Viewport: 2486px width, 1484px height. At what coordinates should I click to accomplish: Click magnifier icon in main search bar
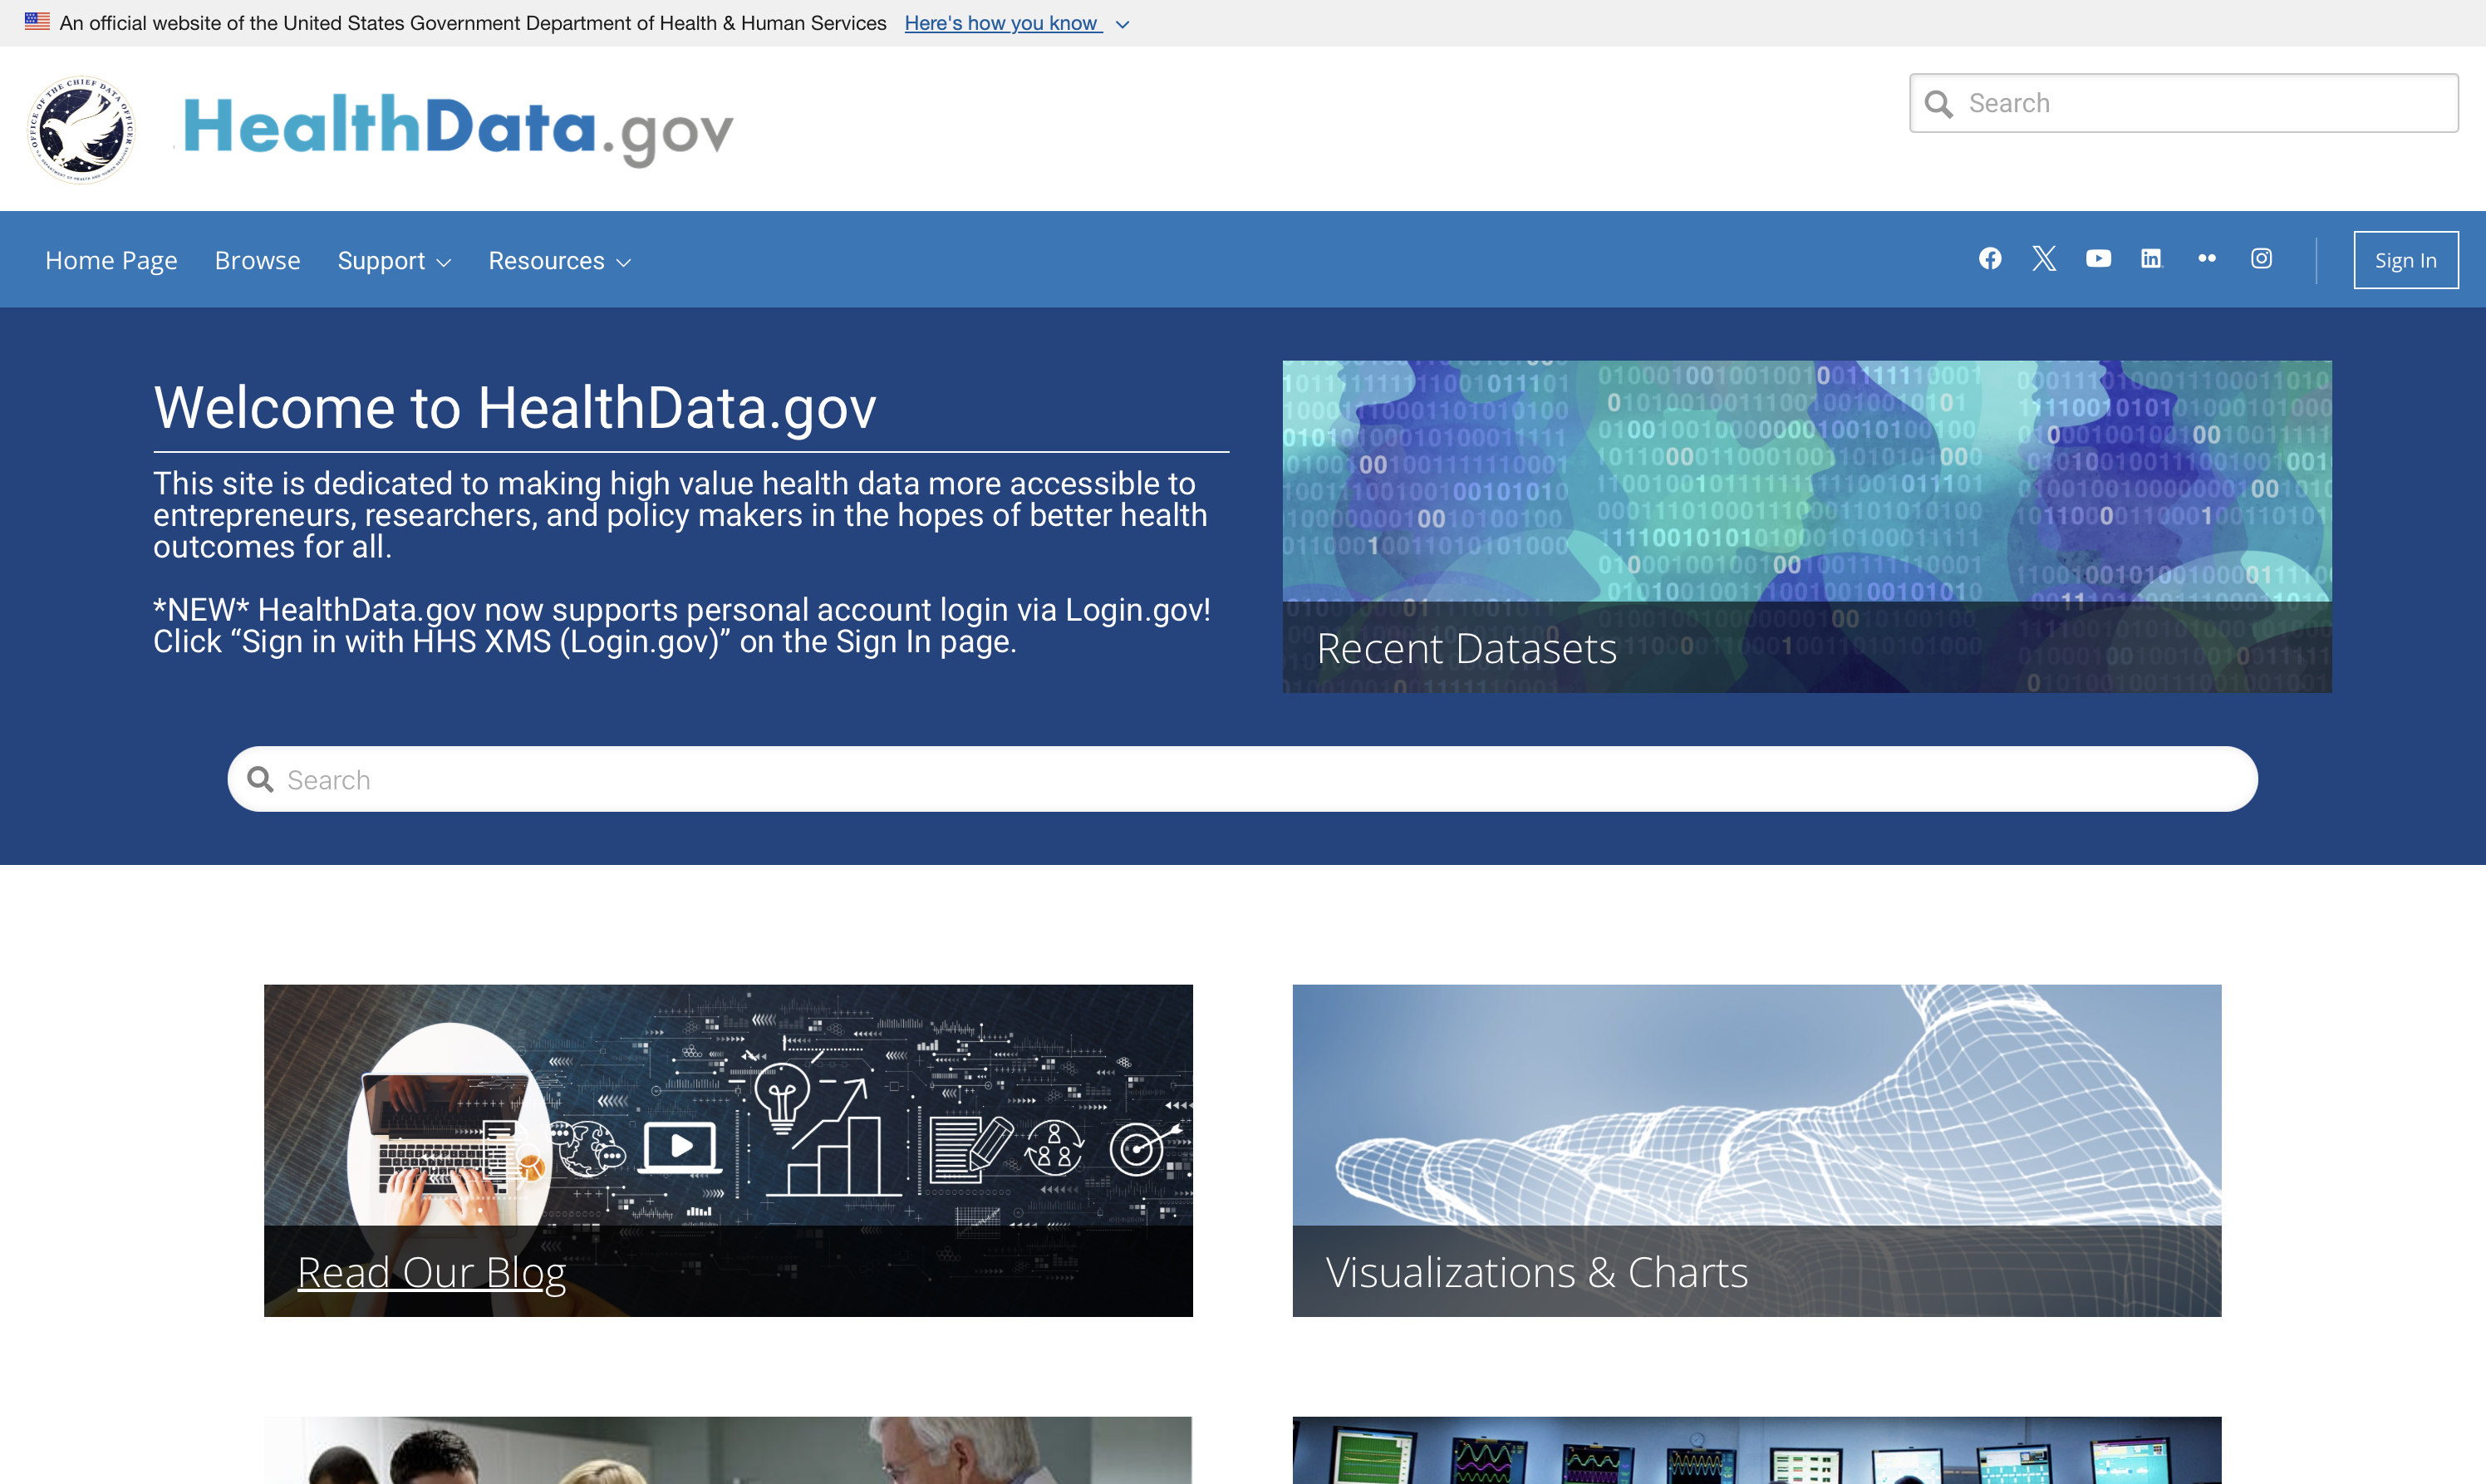click(x=260, y=779)
